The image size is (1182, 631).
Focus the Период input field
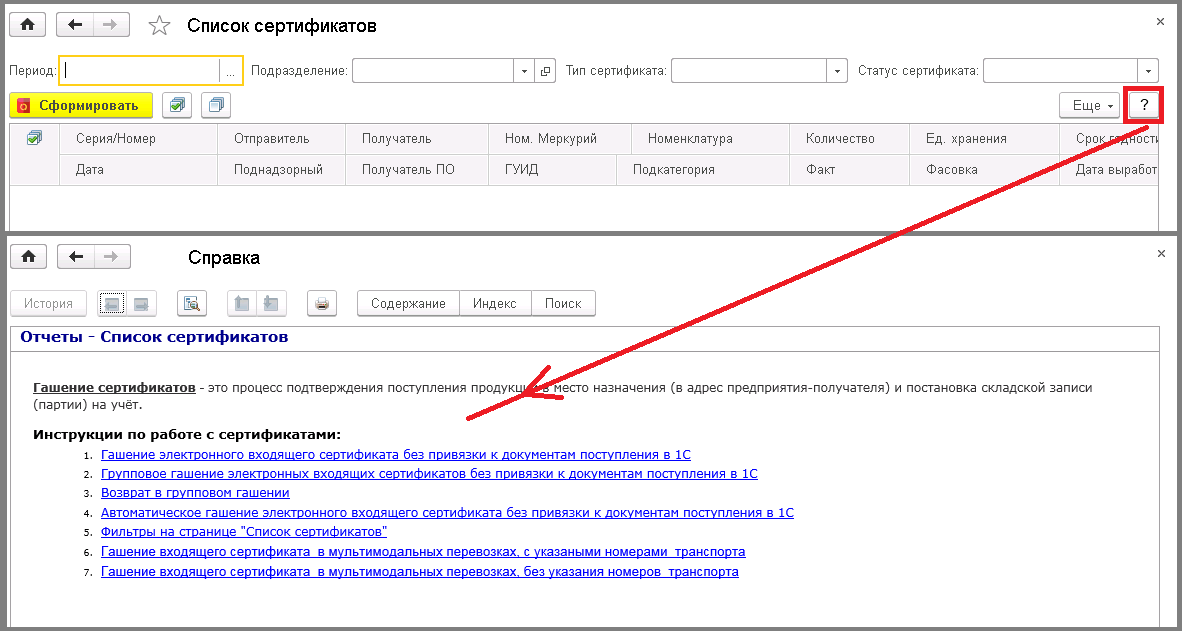pos(139,71)
